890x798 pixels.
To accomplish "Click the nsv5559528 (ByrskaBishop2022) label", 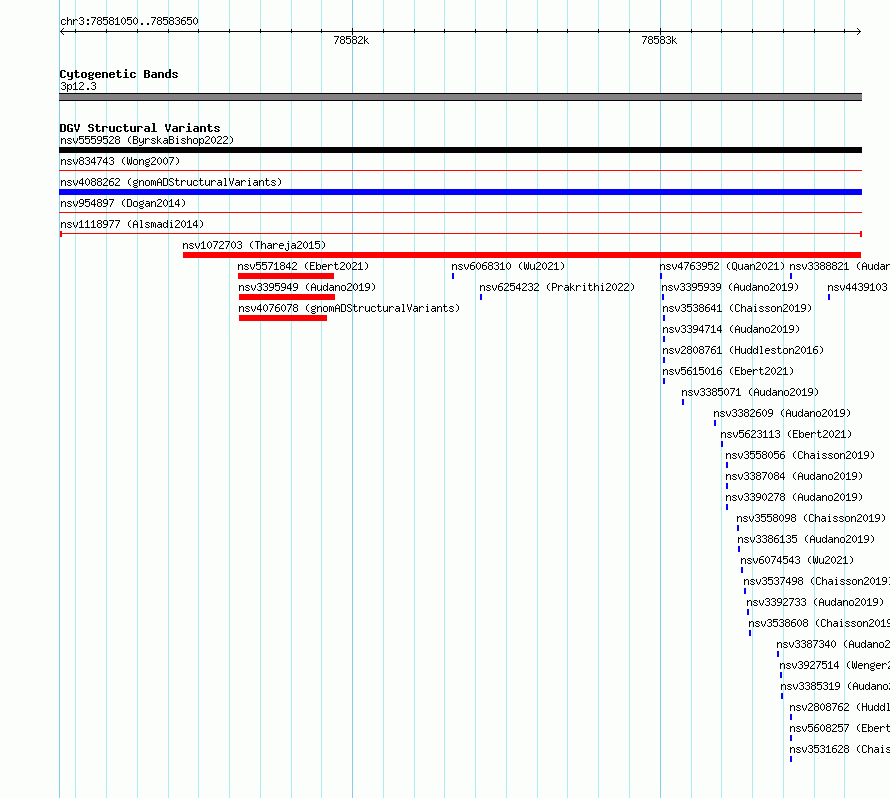I will click(147, 140).
